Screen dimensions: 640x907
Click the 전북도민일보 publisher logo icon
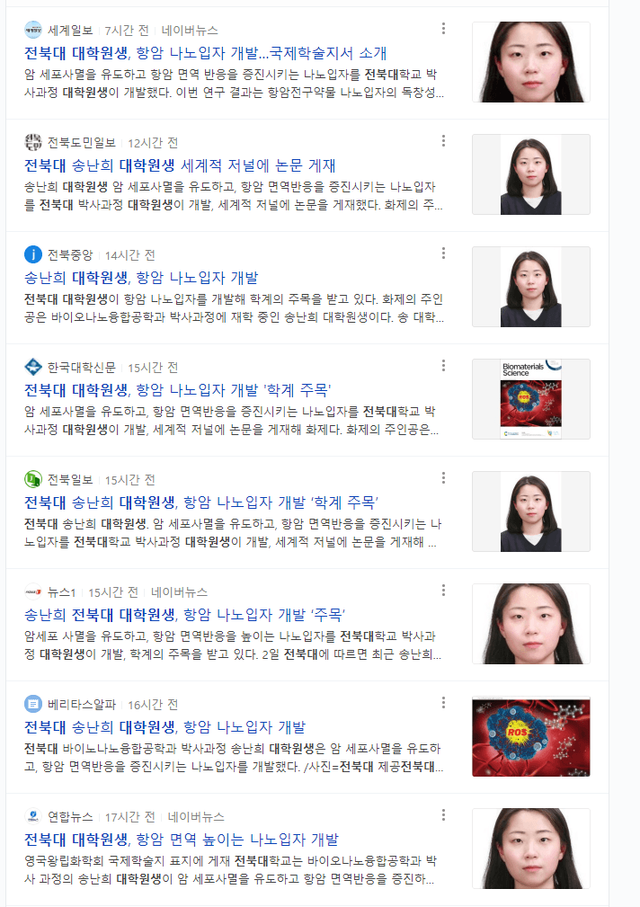tap(33, 142)
